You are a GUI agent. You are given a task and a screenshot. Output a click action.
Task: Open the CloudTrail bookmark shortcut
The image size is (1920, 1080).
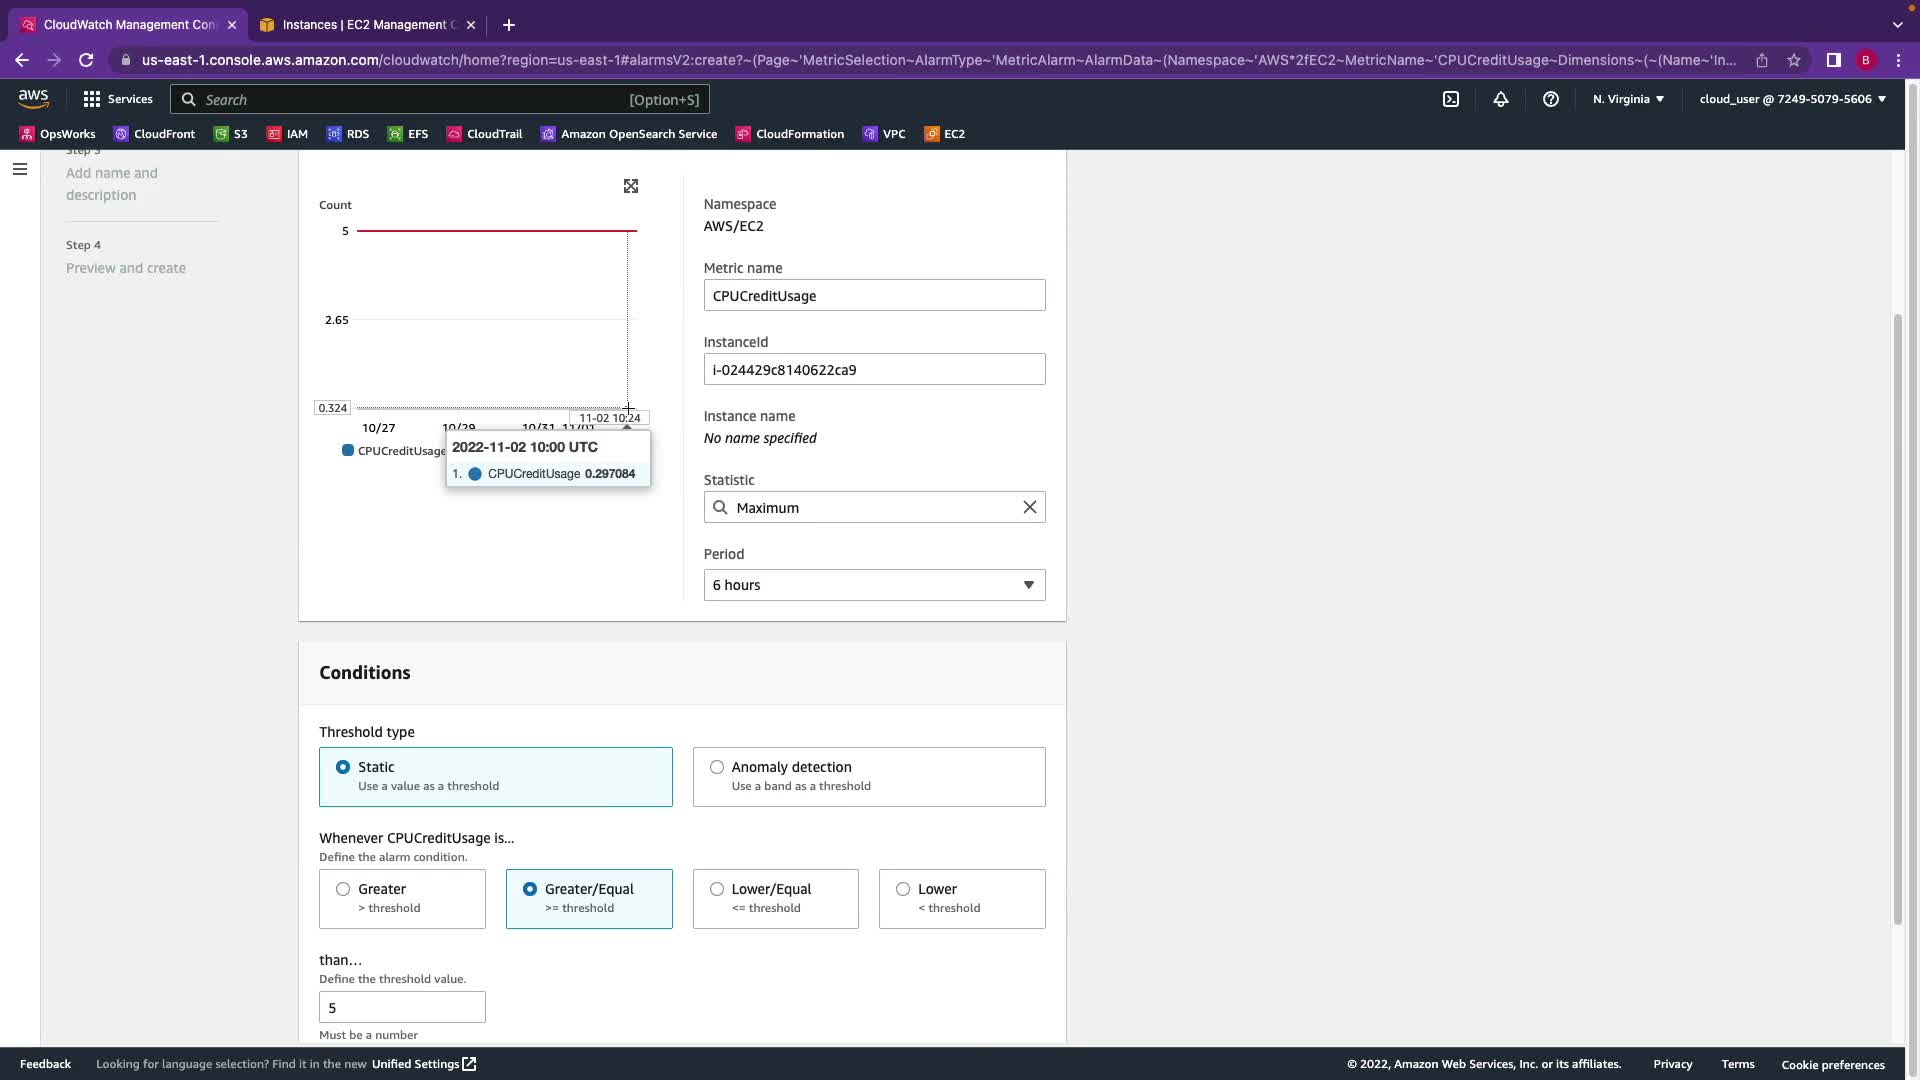tap(484, 134)
